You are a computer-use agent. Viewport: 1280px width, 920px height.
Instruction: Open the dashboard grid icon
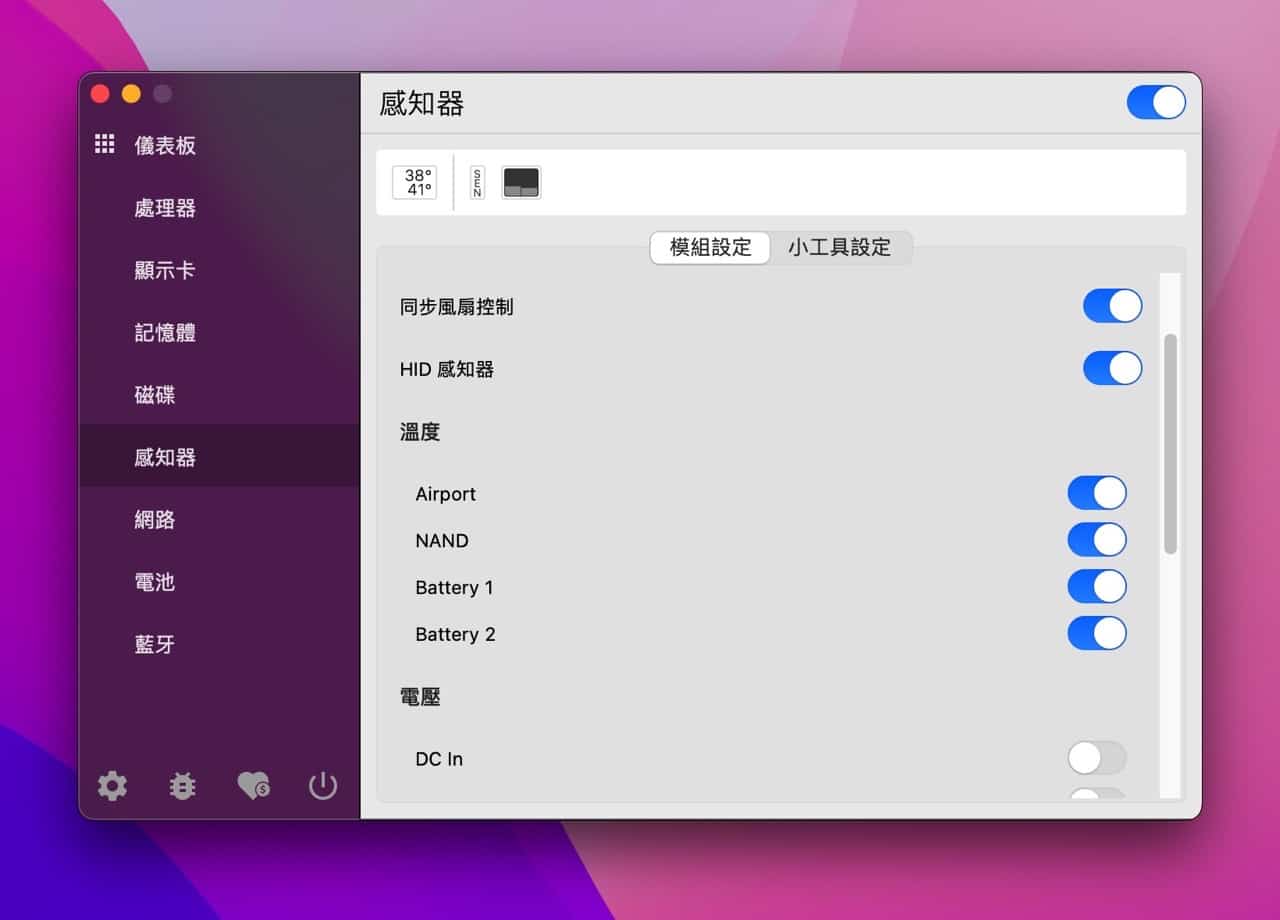[105, 144]
